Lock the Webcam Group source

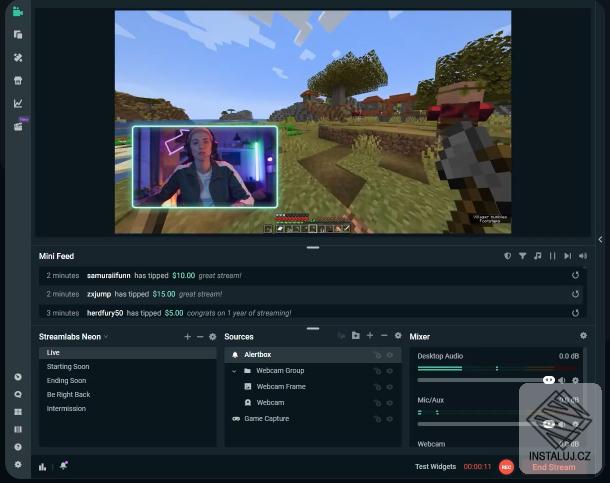[377, 371]
